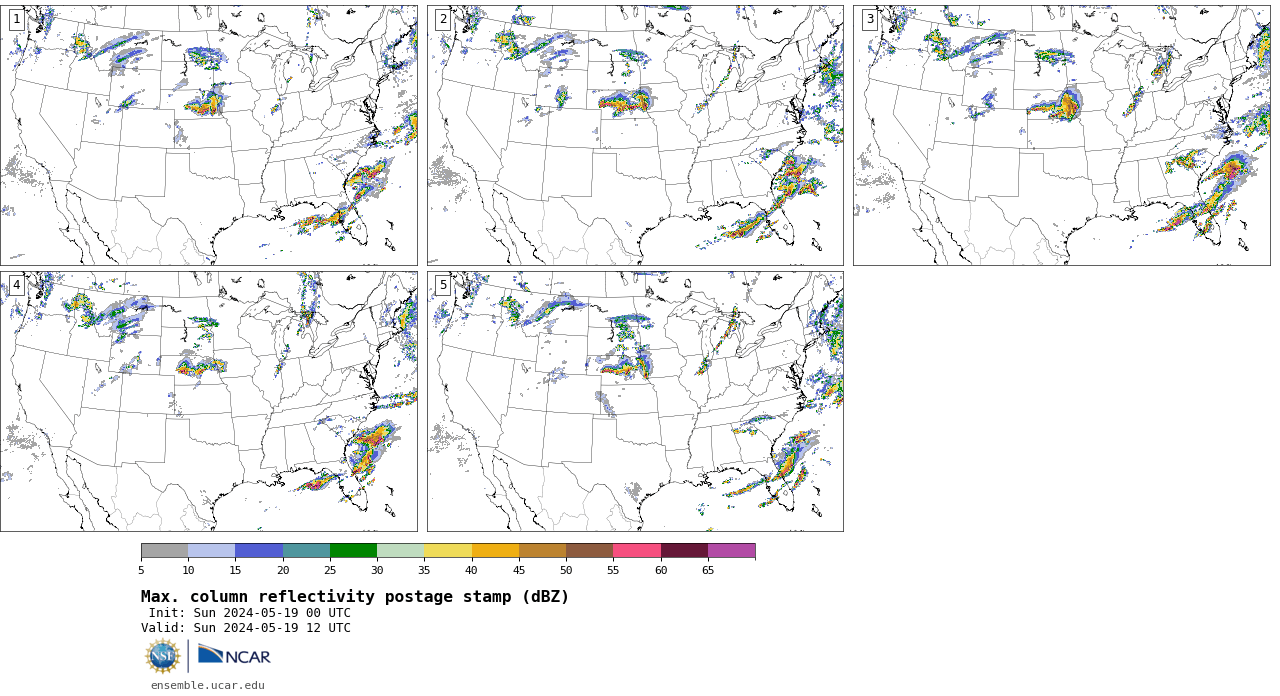The width and height of the screenshot is (1280, 696).
Task: Click the colorbar tick label 40
Action: tap(472, 571)
